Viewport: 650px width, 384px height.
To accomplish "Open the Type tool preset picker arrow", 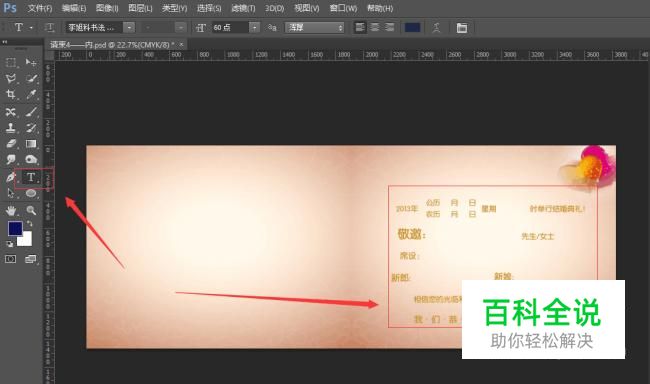I will click(31, 28).
